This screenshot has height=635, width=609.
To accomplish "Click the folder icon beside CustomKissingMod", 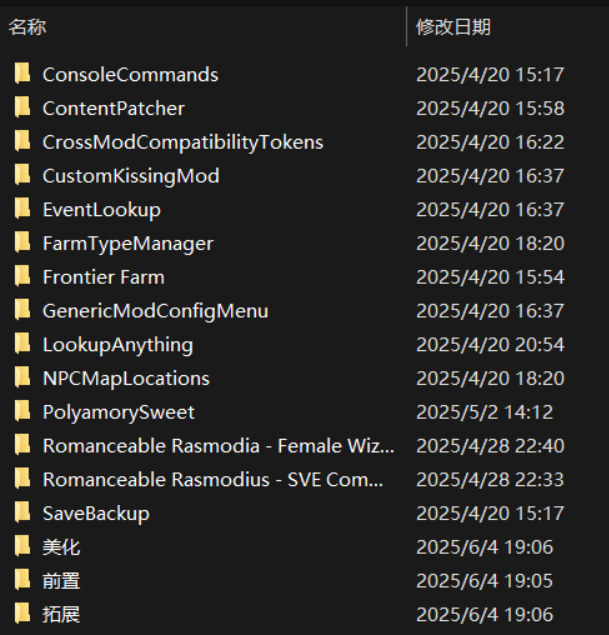I will (22, 176).
